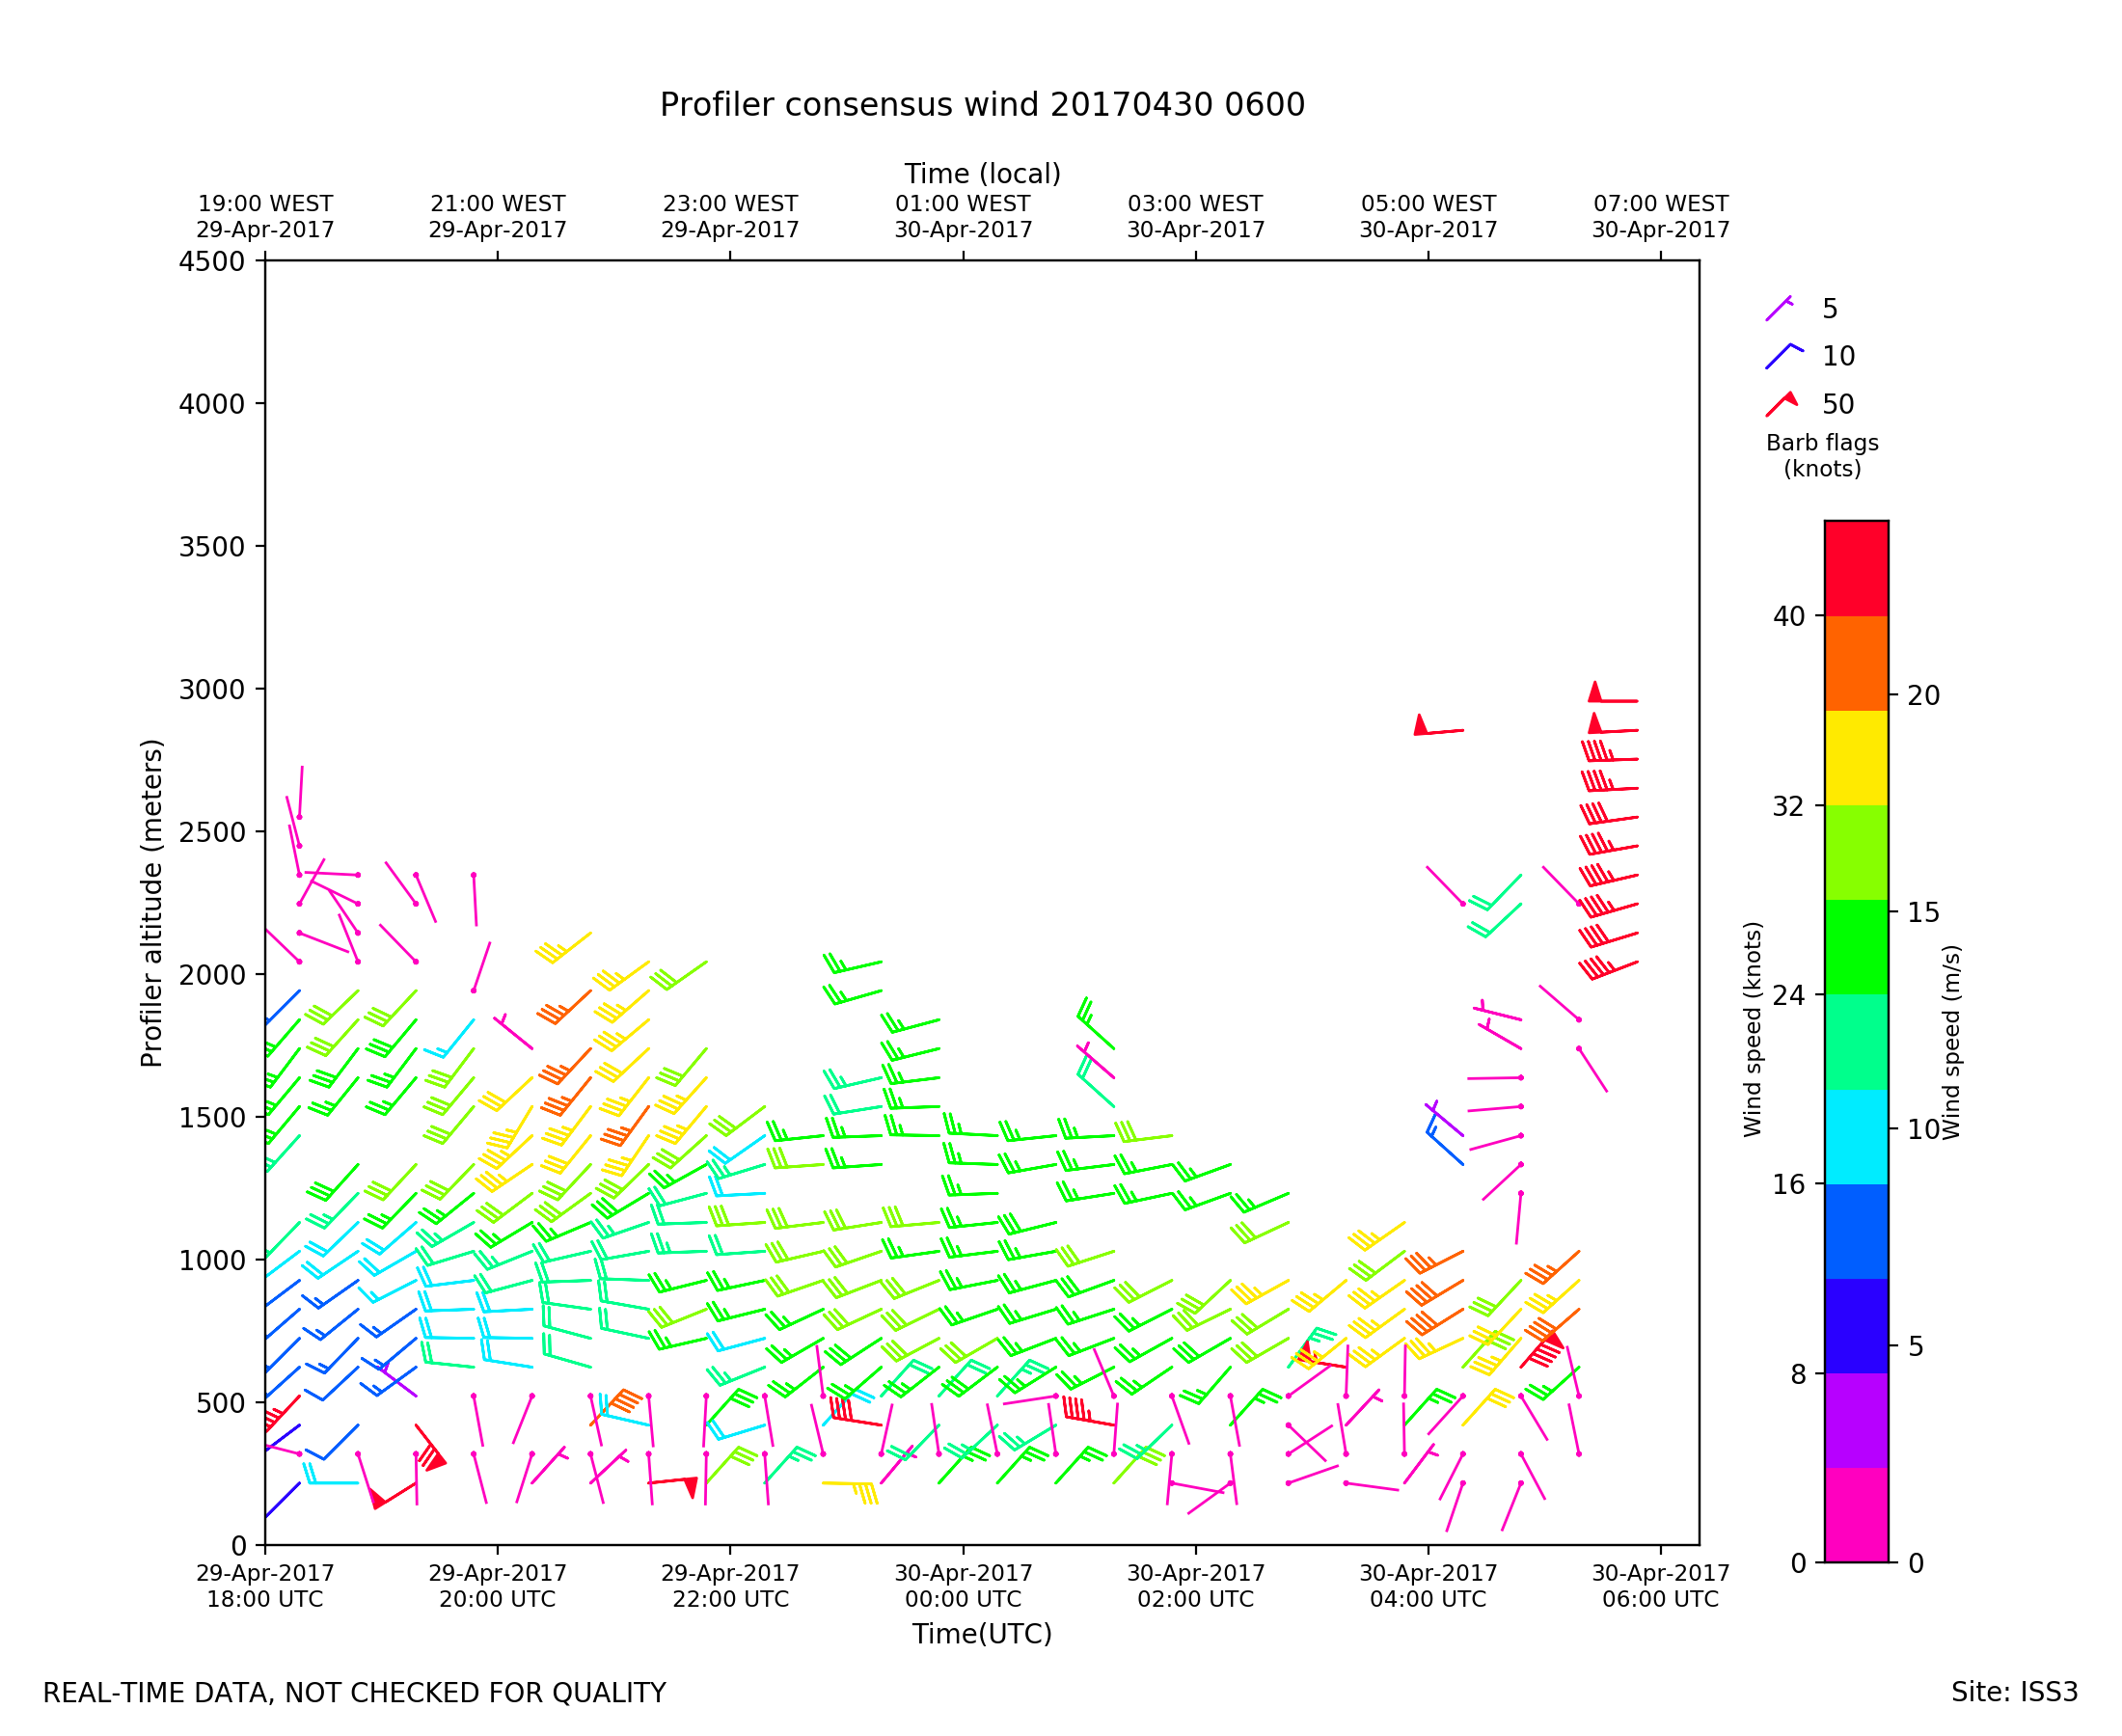Click the 'Profiler altitude (meters)' axis label

pos(151,903)
